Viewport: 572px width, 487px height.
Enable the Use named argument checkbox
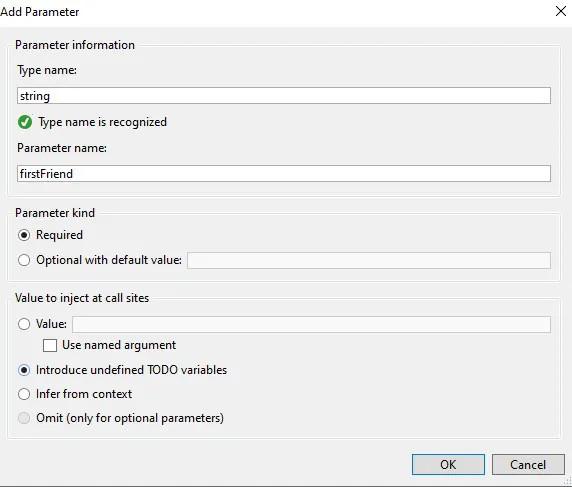click(x=50, y=345)
